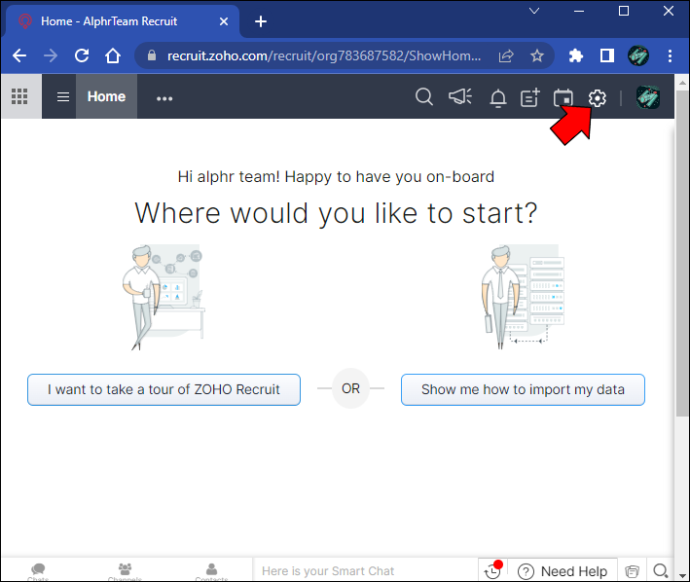The width and height of the screenshot is (690, 582).
Task: Open the Setup gear icon
Action: click(x=597, y=98)
